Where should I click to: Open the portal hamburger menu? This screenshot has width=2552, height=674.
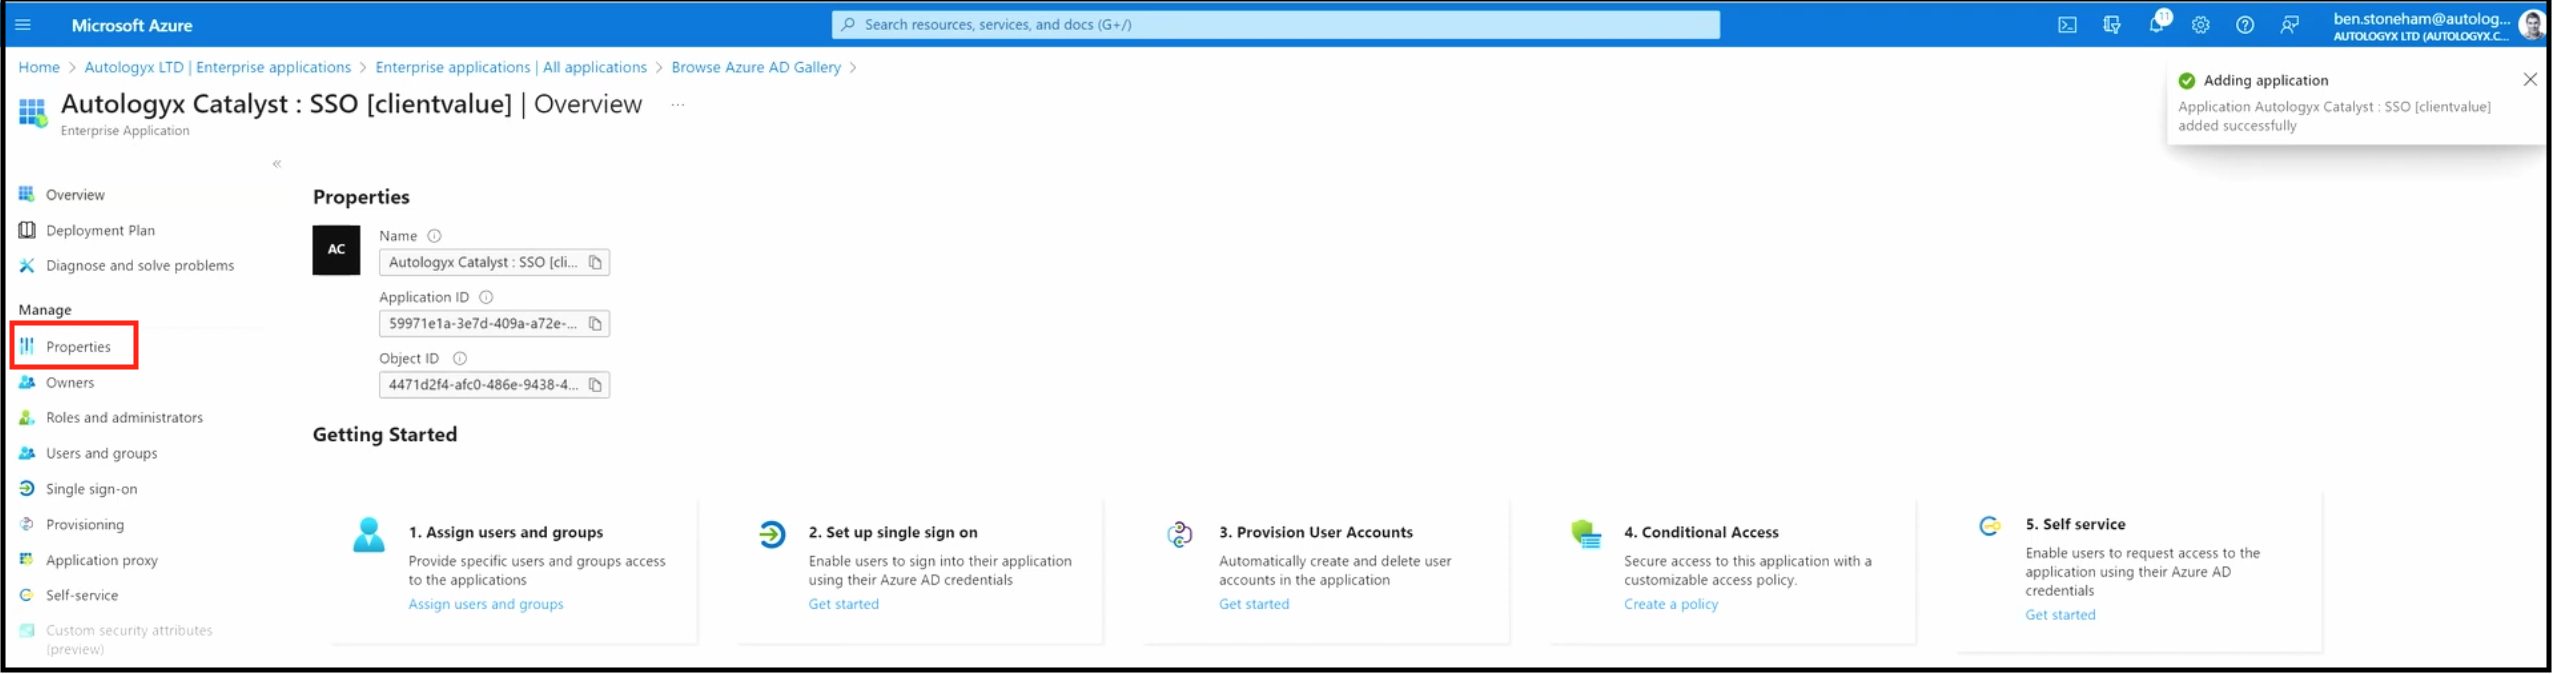(23, 25)
